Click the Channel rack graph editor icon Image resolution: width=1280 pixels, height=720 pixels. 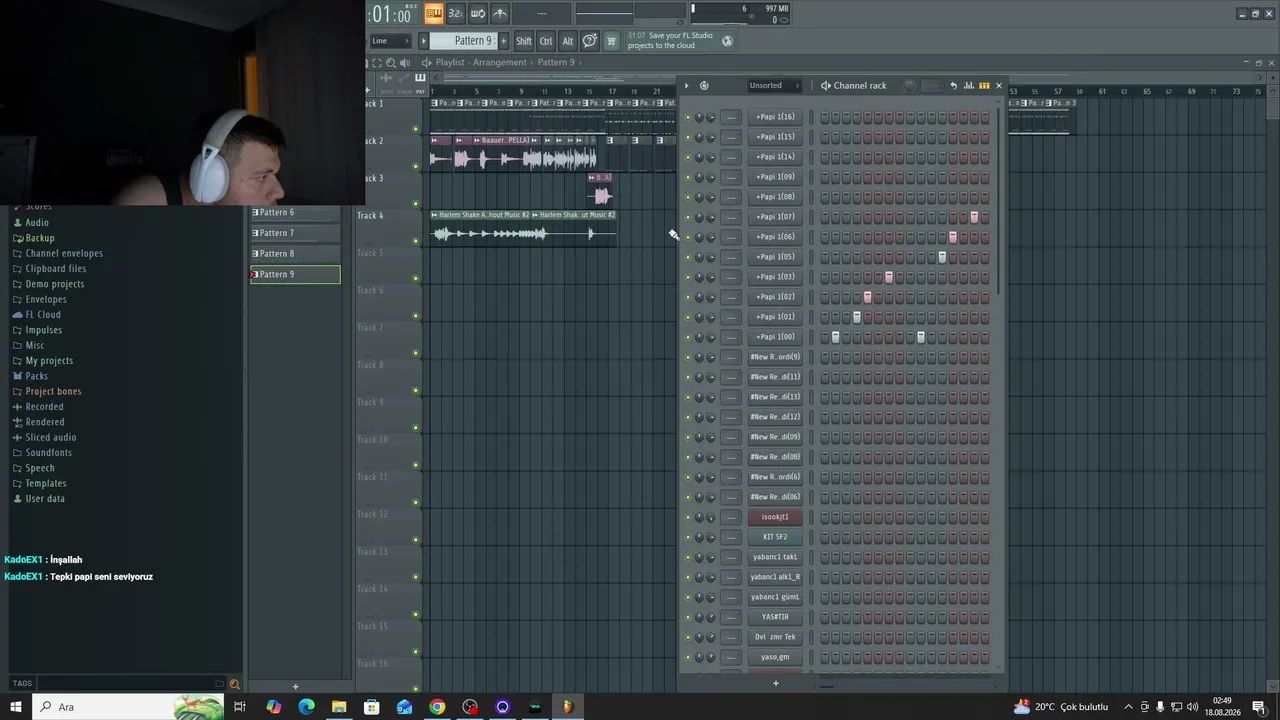tap(968, 85)
